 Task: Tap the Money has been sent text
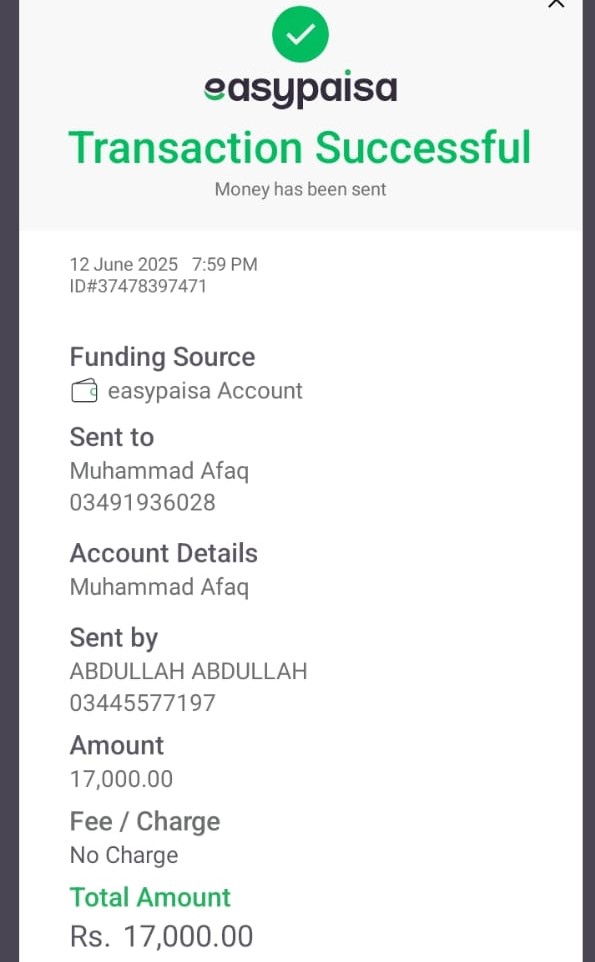(301, 189)
